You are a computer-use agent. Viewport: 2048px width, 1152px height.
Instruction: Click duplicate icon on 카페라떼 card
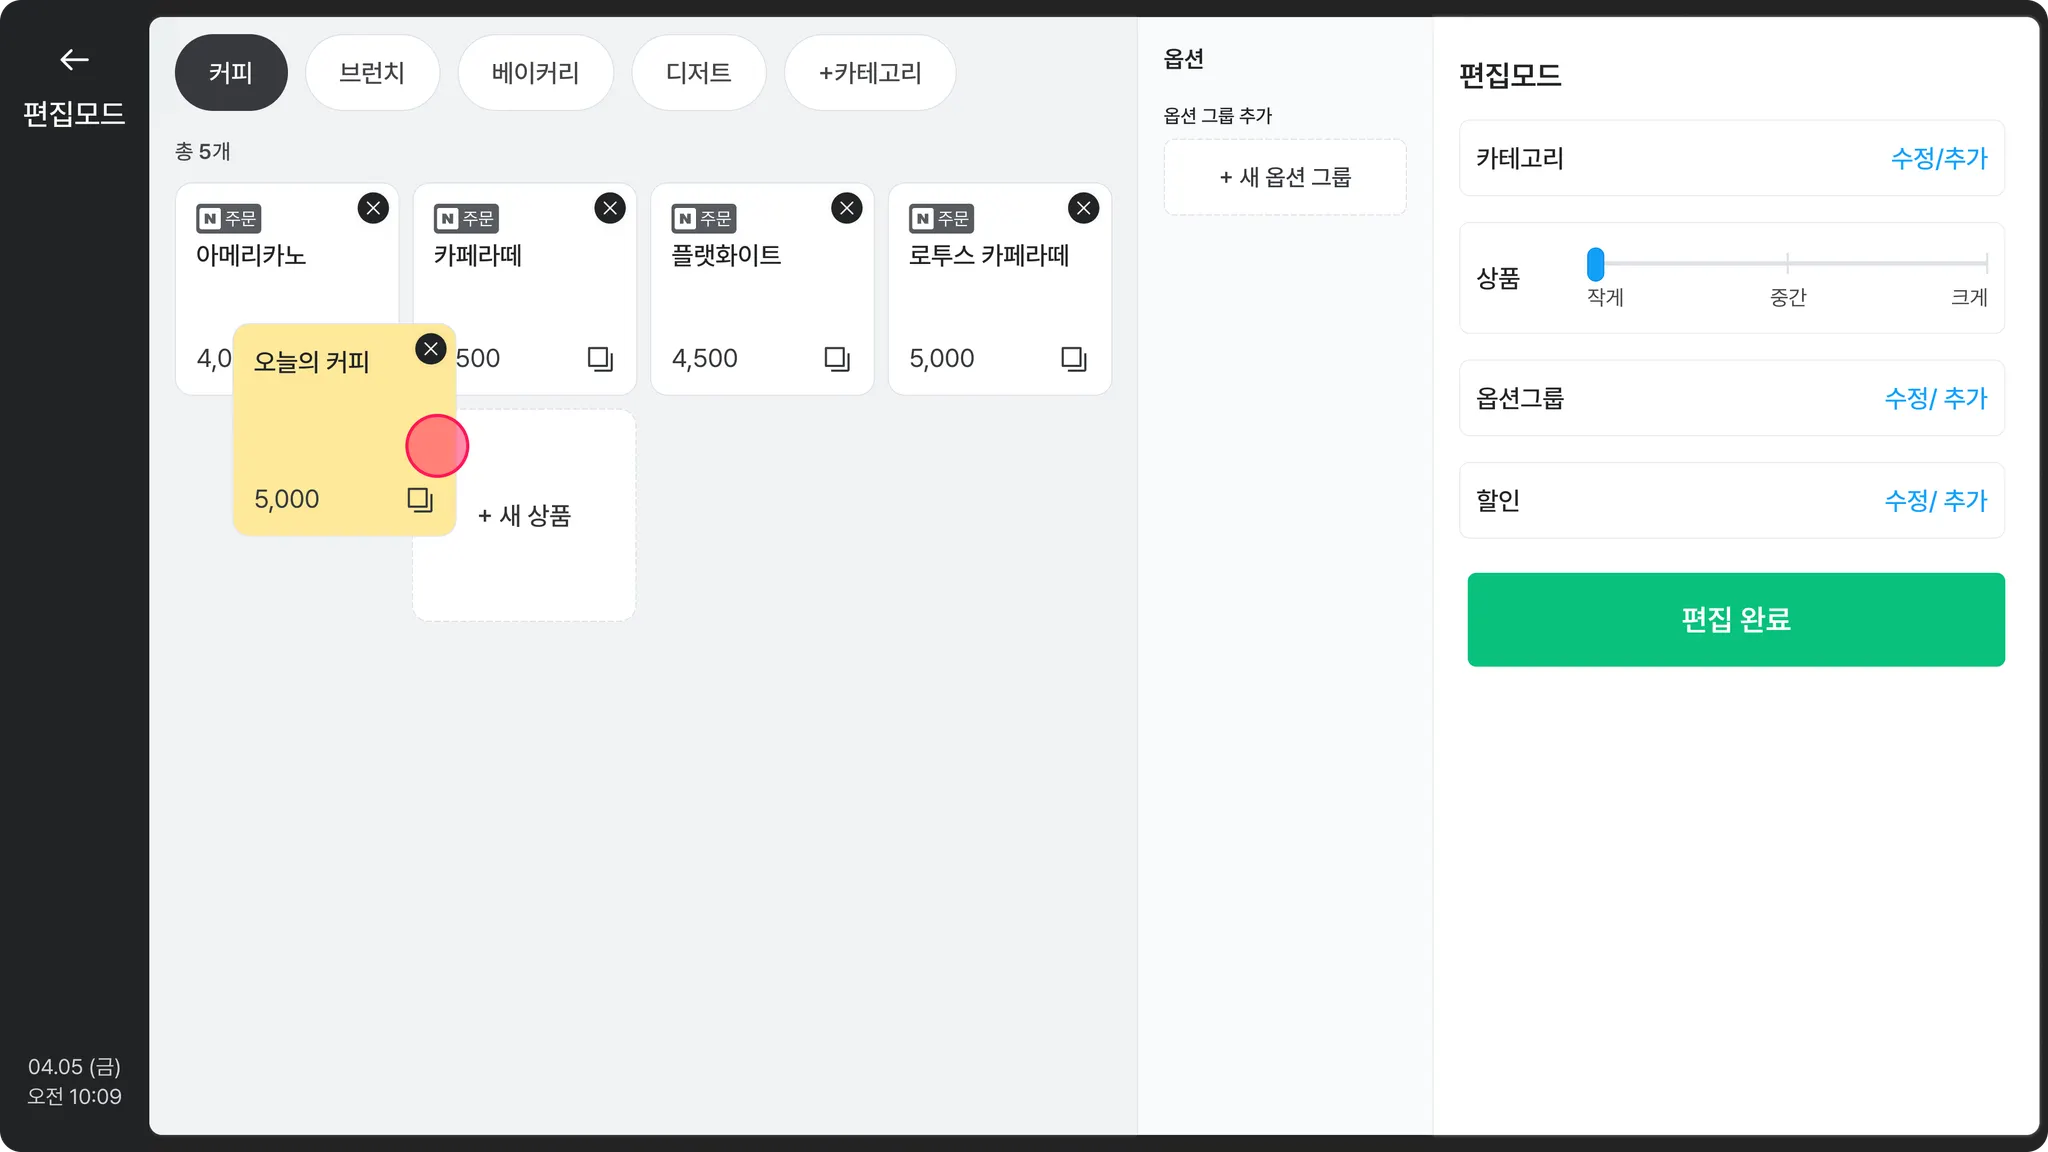[600, 359]
